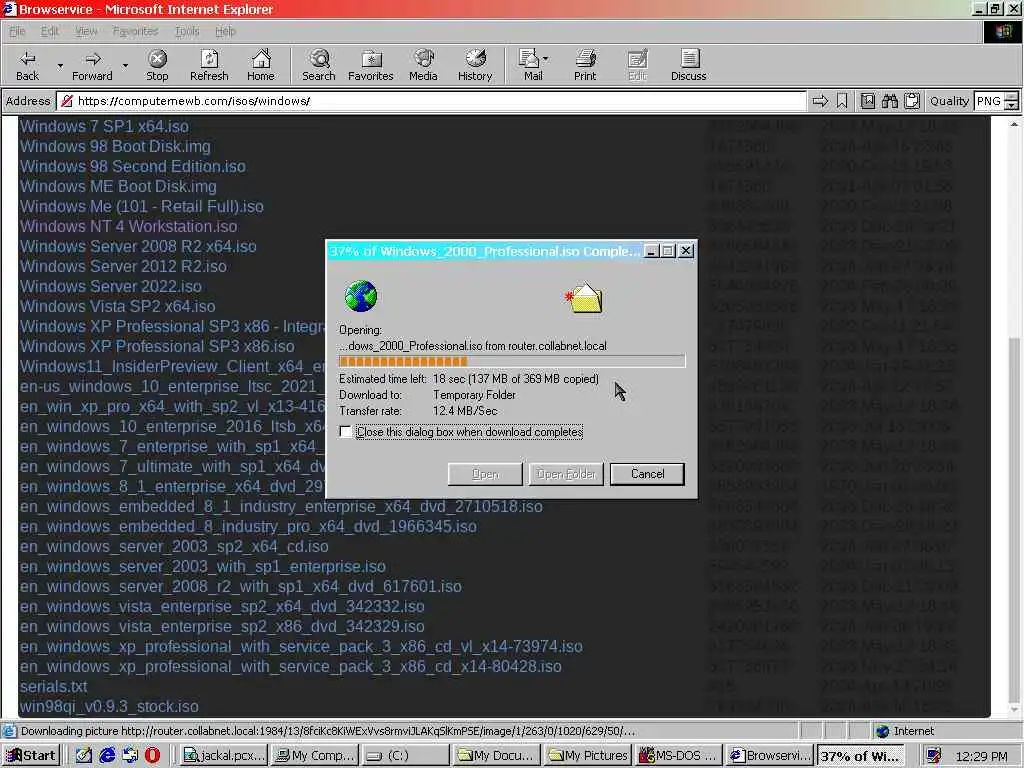Image resolution: width=1024 pixels, height=768 pixels.
Task: Click the download progress bar
Action: pyautogui.click(x=512, y=361)
